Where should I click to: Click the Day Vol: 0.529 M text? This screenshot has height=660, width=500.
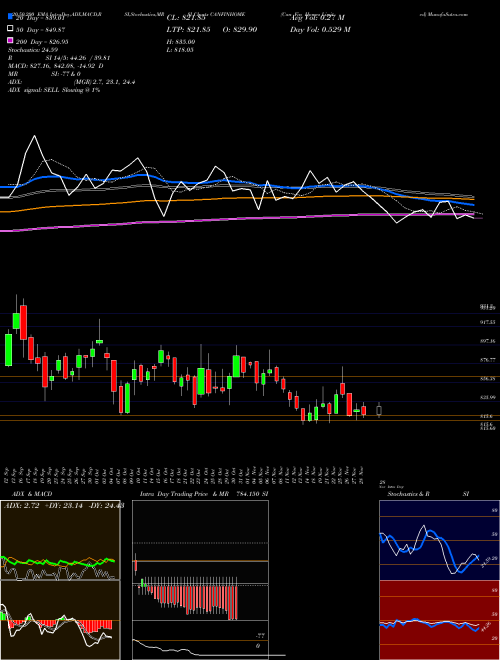[320, 30]
